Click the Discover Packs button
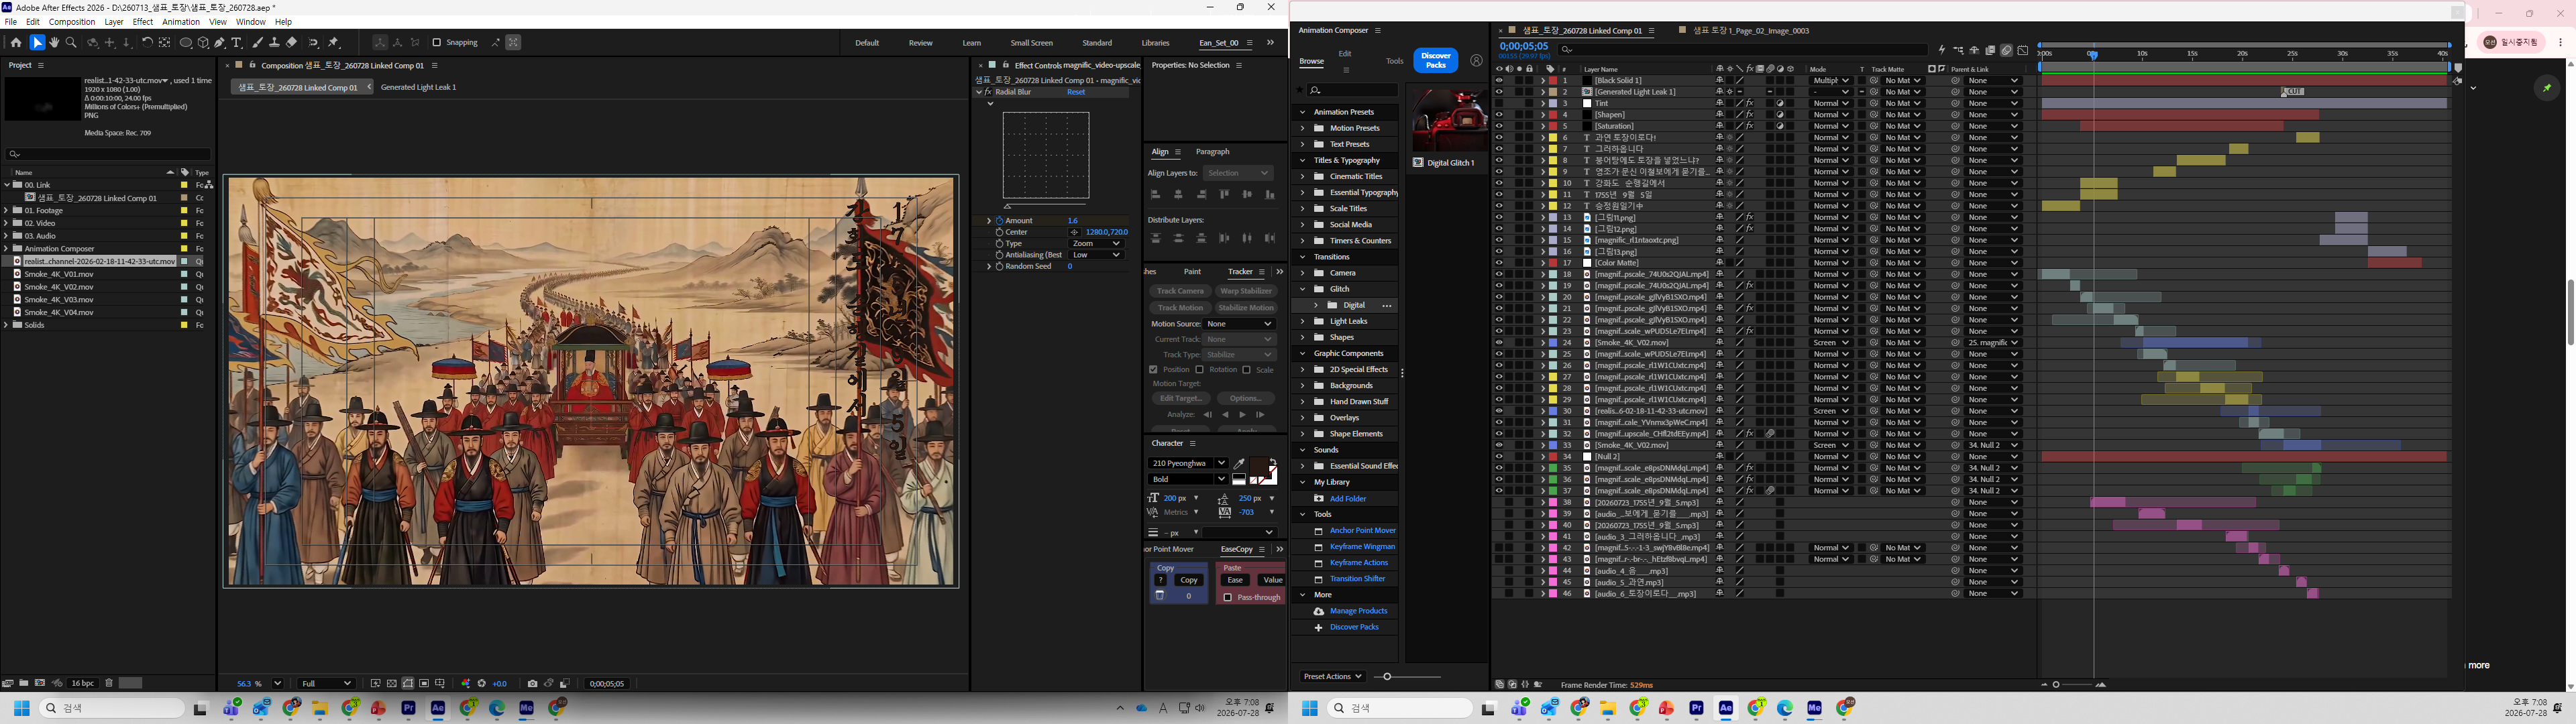 (1436, 60)
